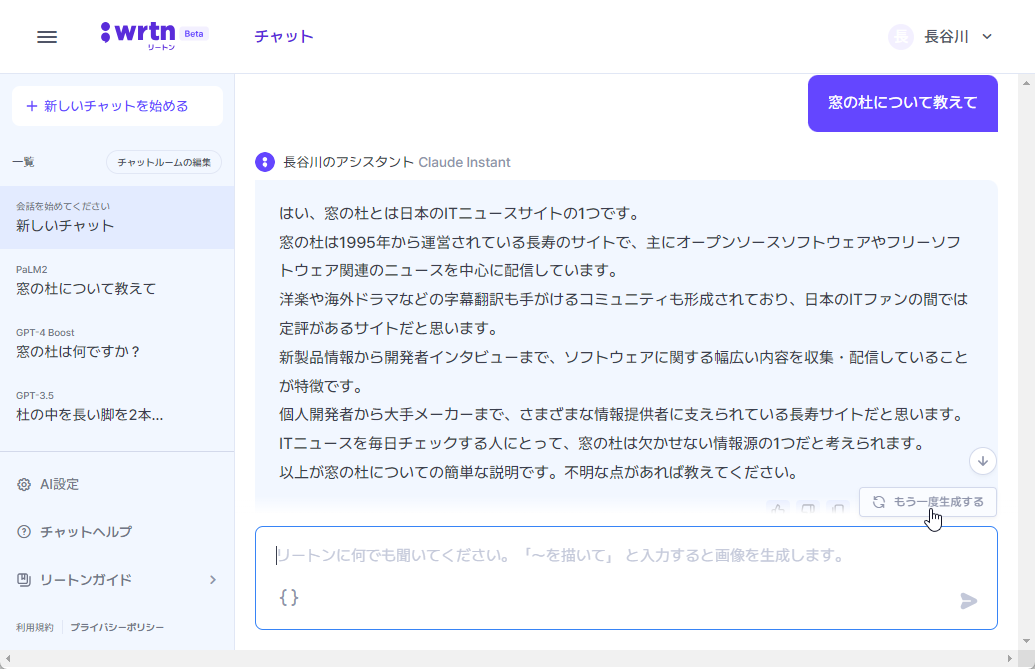This screenshot has width=1035, height=669.
Task: Select the 新しいチャット conversation
Action: point(117,217)
